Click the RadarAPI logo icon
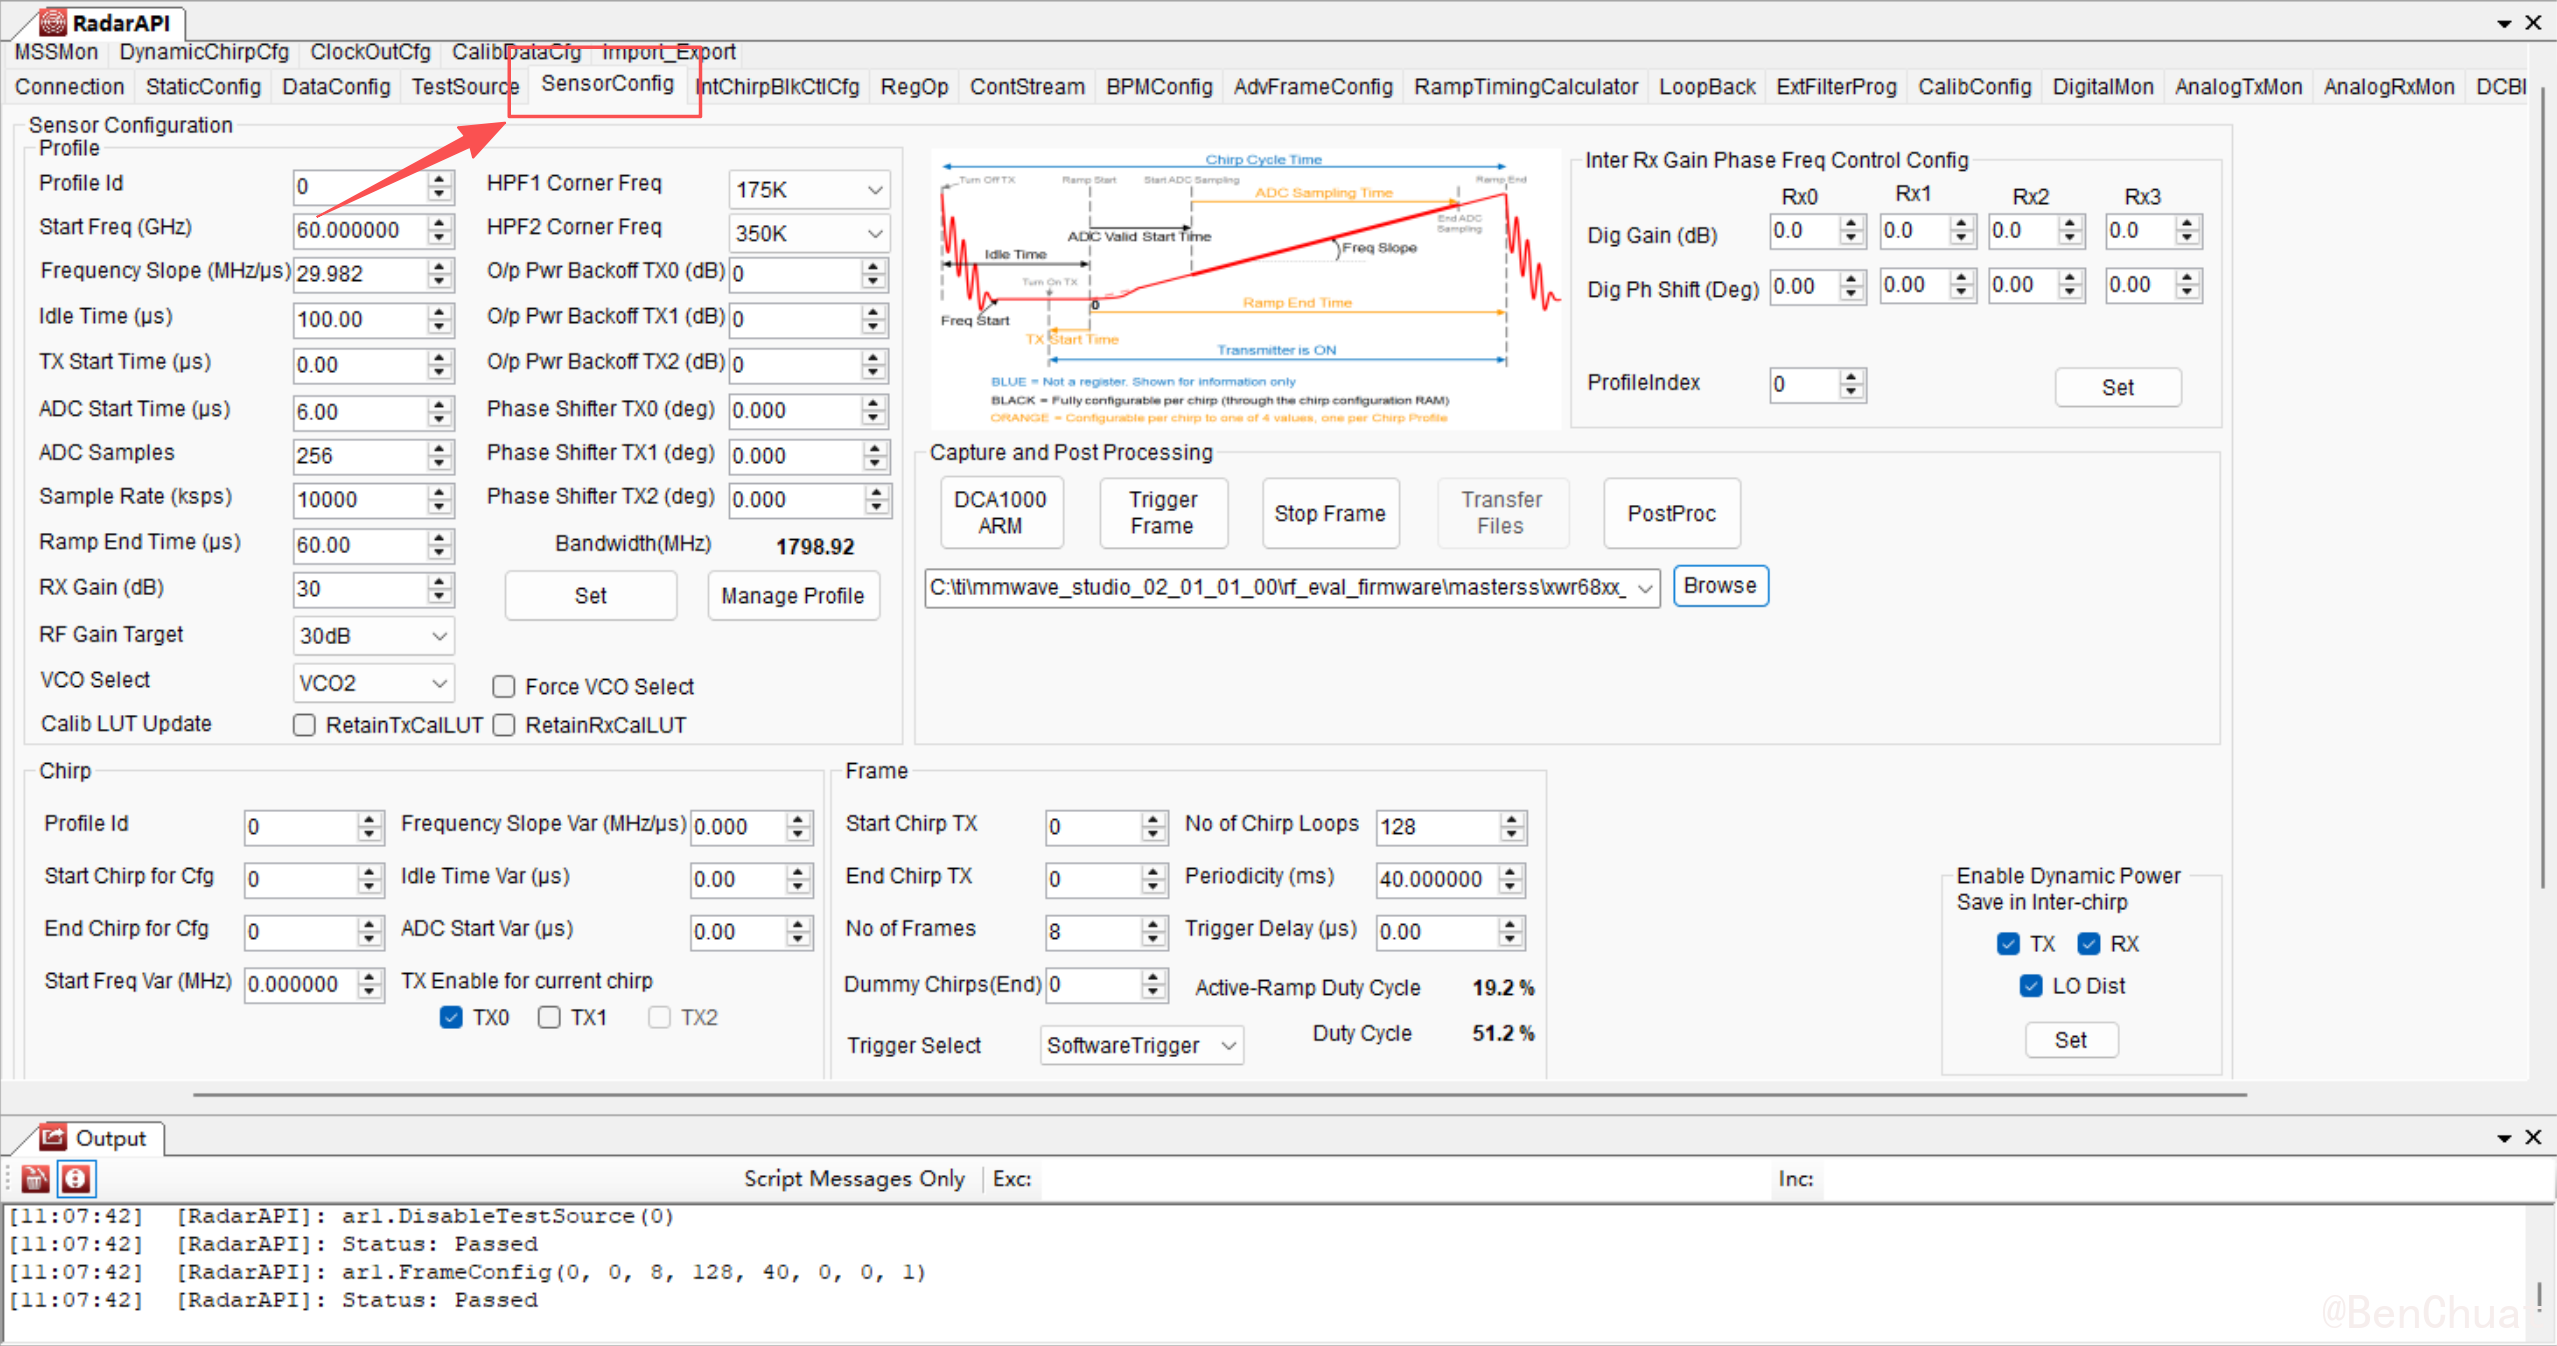 [x=52, y=21]
